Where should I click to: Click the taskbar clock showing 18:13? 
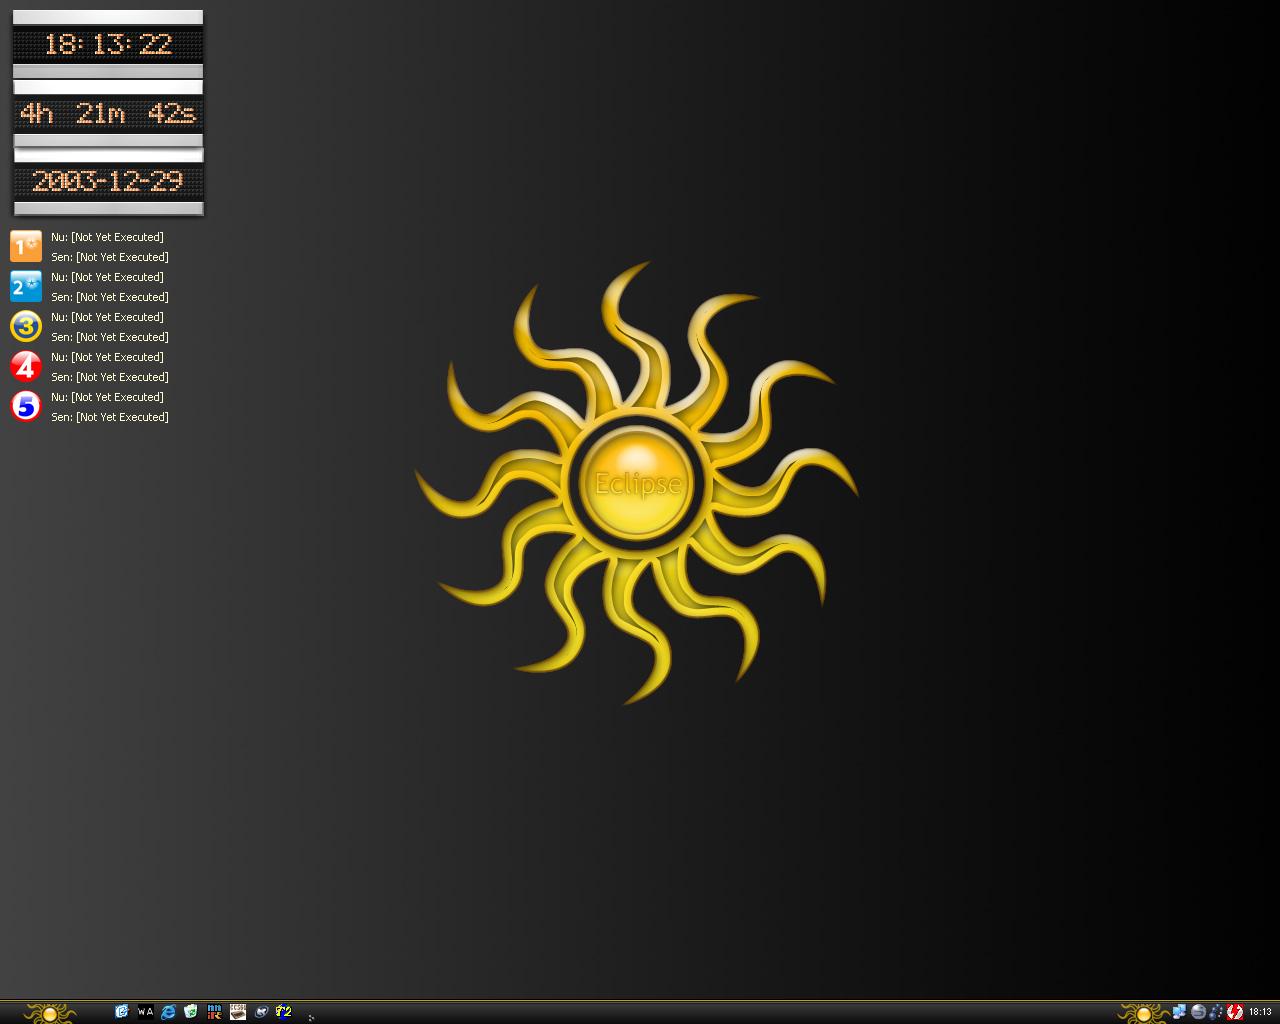pos(1260,1012)
